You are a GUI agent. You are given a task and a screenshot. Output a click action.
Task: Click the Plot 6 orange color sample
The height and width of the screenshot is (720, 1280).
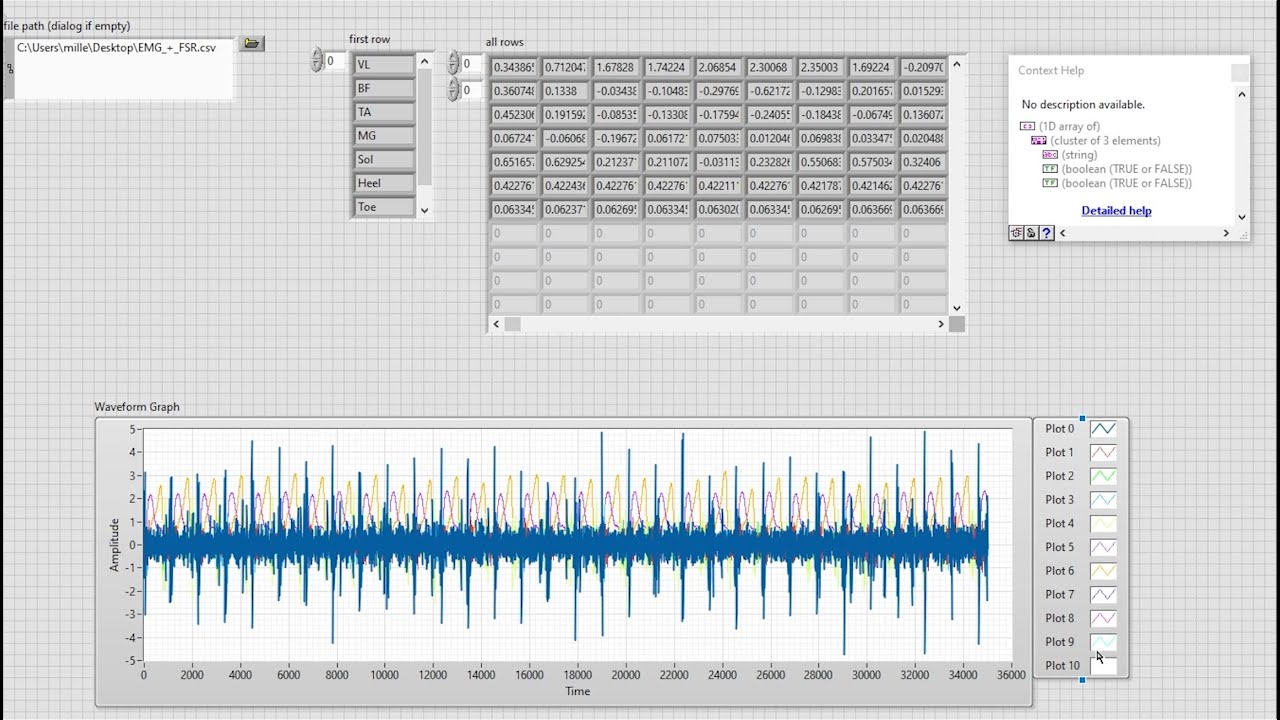[1103, 571]
